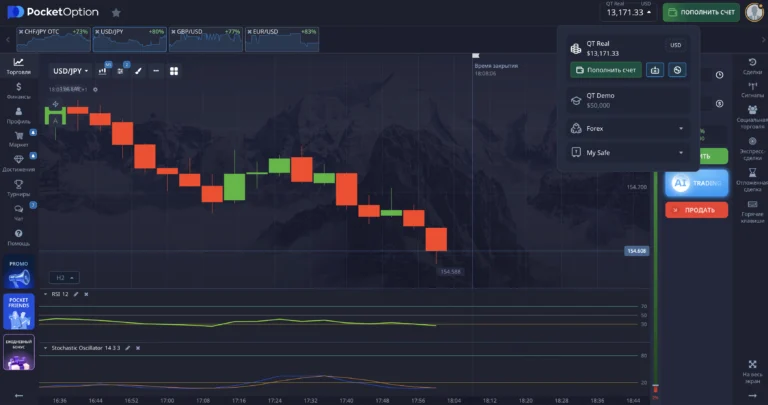Open Сигналы panel in right sidebar
This screenshot has width=768, height=405.
[752, 91]
